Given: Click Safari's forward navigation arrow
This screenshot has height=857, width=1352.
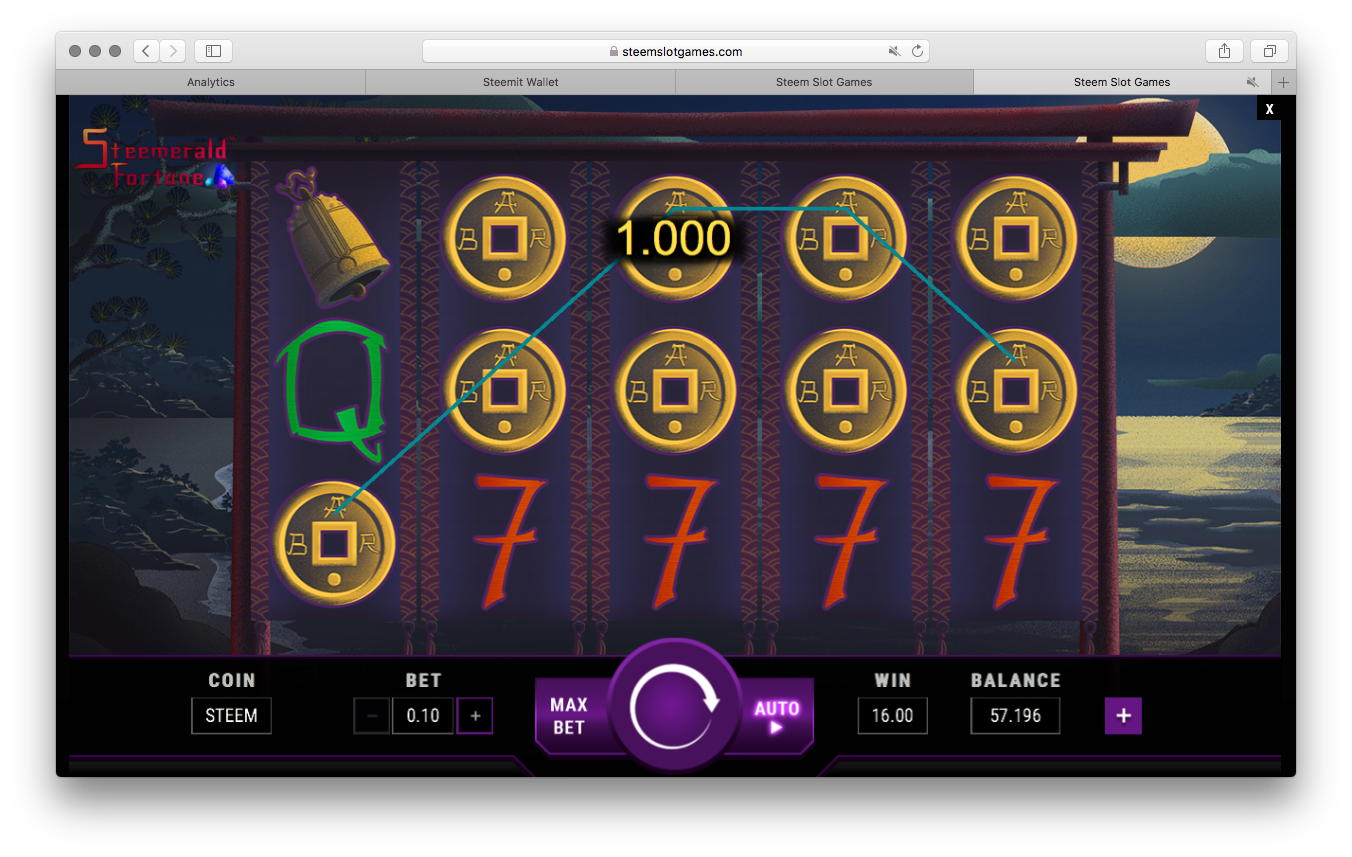Looking at the screenshot, I should [173, 51].
